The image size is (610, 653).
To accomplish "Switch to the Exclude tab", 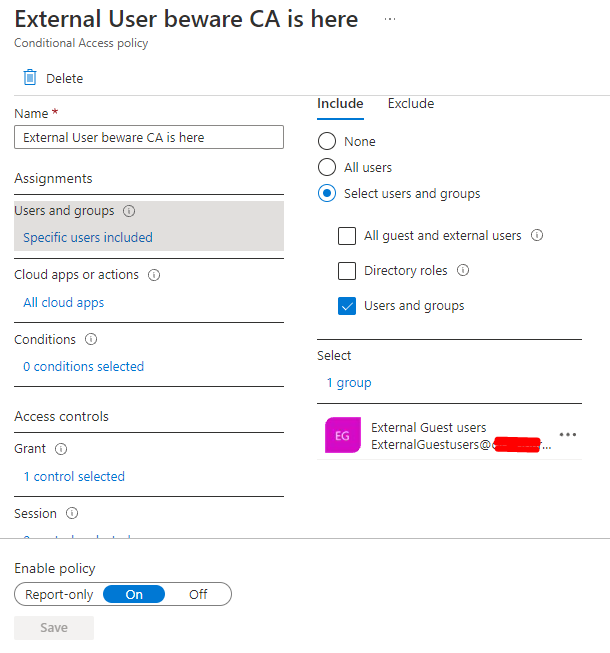I will [410, 104].
